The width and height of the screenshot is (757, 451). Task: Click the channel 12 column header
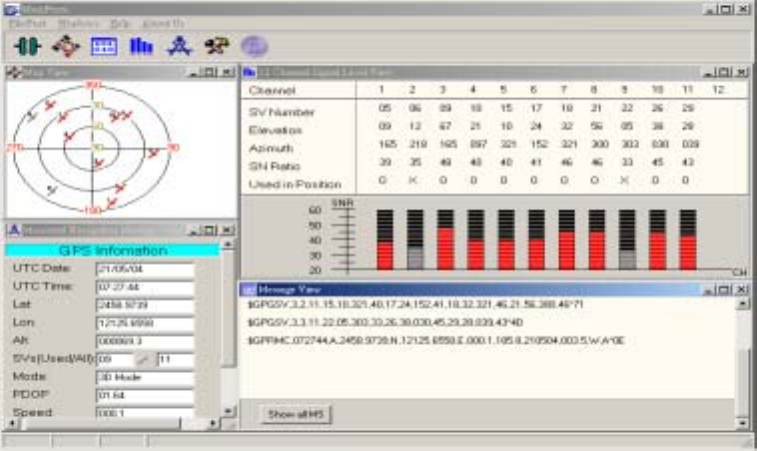point(718,90)
